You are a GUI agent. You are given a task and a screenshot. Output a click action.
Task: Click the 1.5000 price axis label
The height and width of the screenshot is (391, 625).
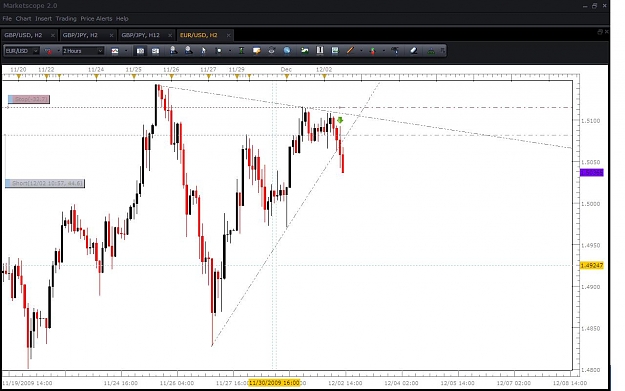(x=590, y=204)
